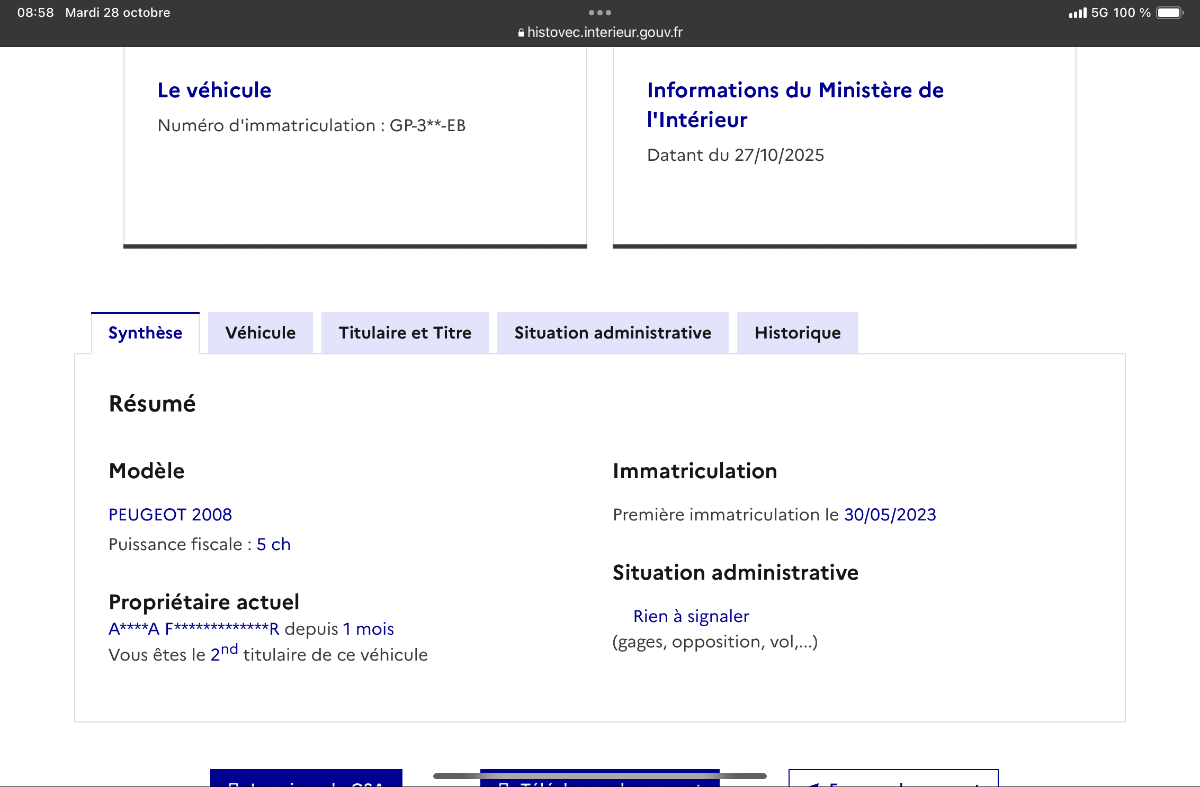The height and width of the screenshot is (787, 1200).
Task: Tap the cellular signal bars icon
Action: tap(1077, 13)
